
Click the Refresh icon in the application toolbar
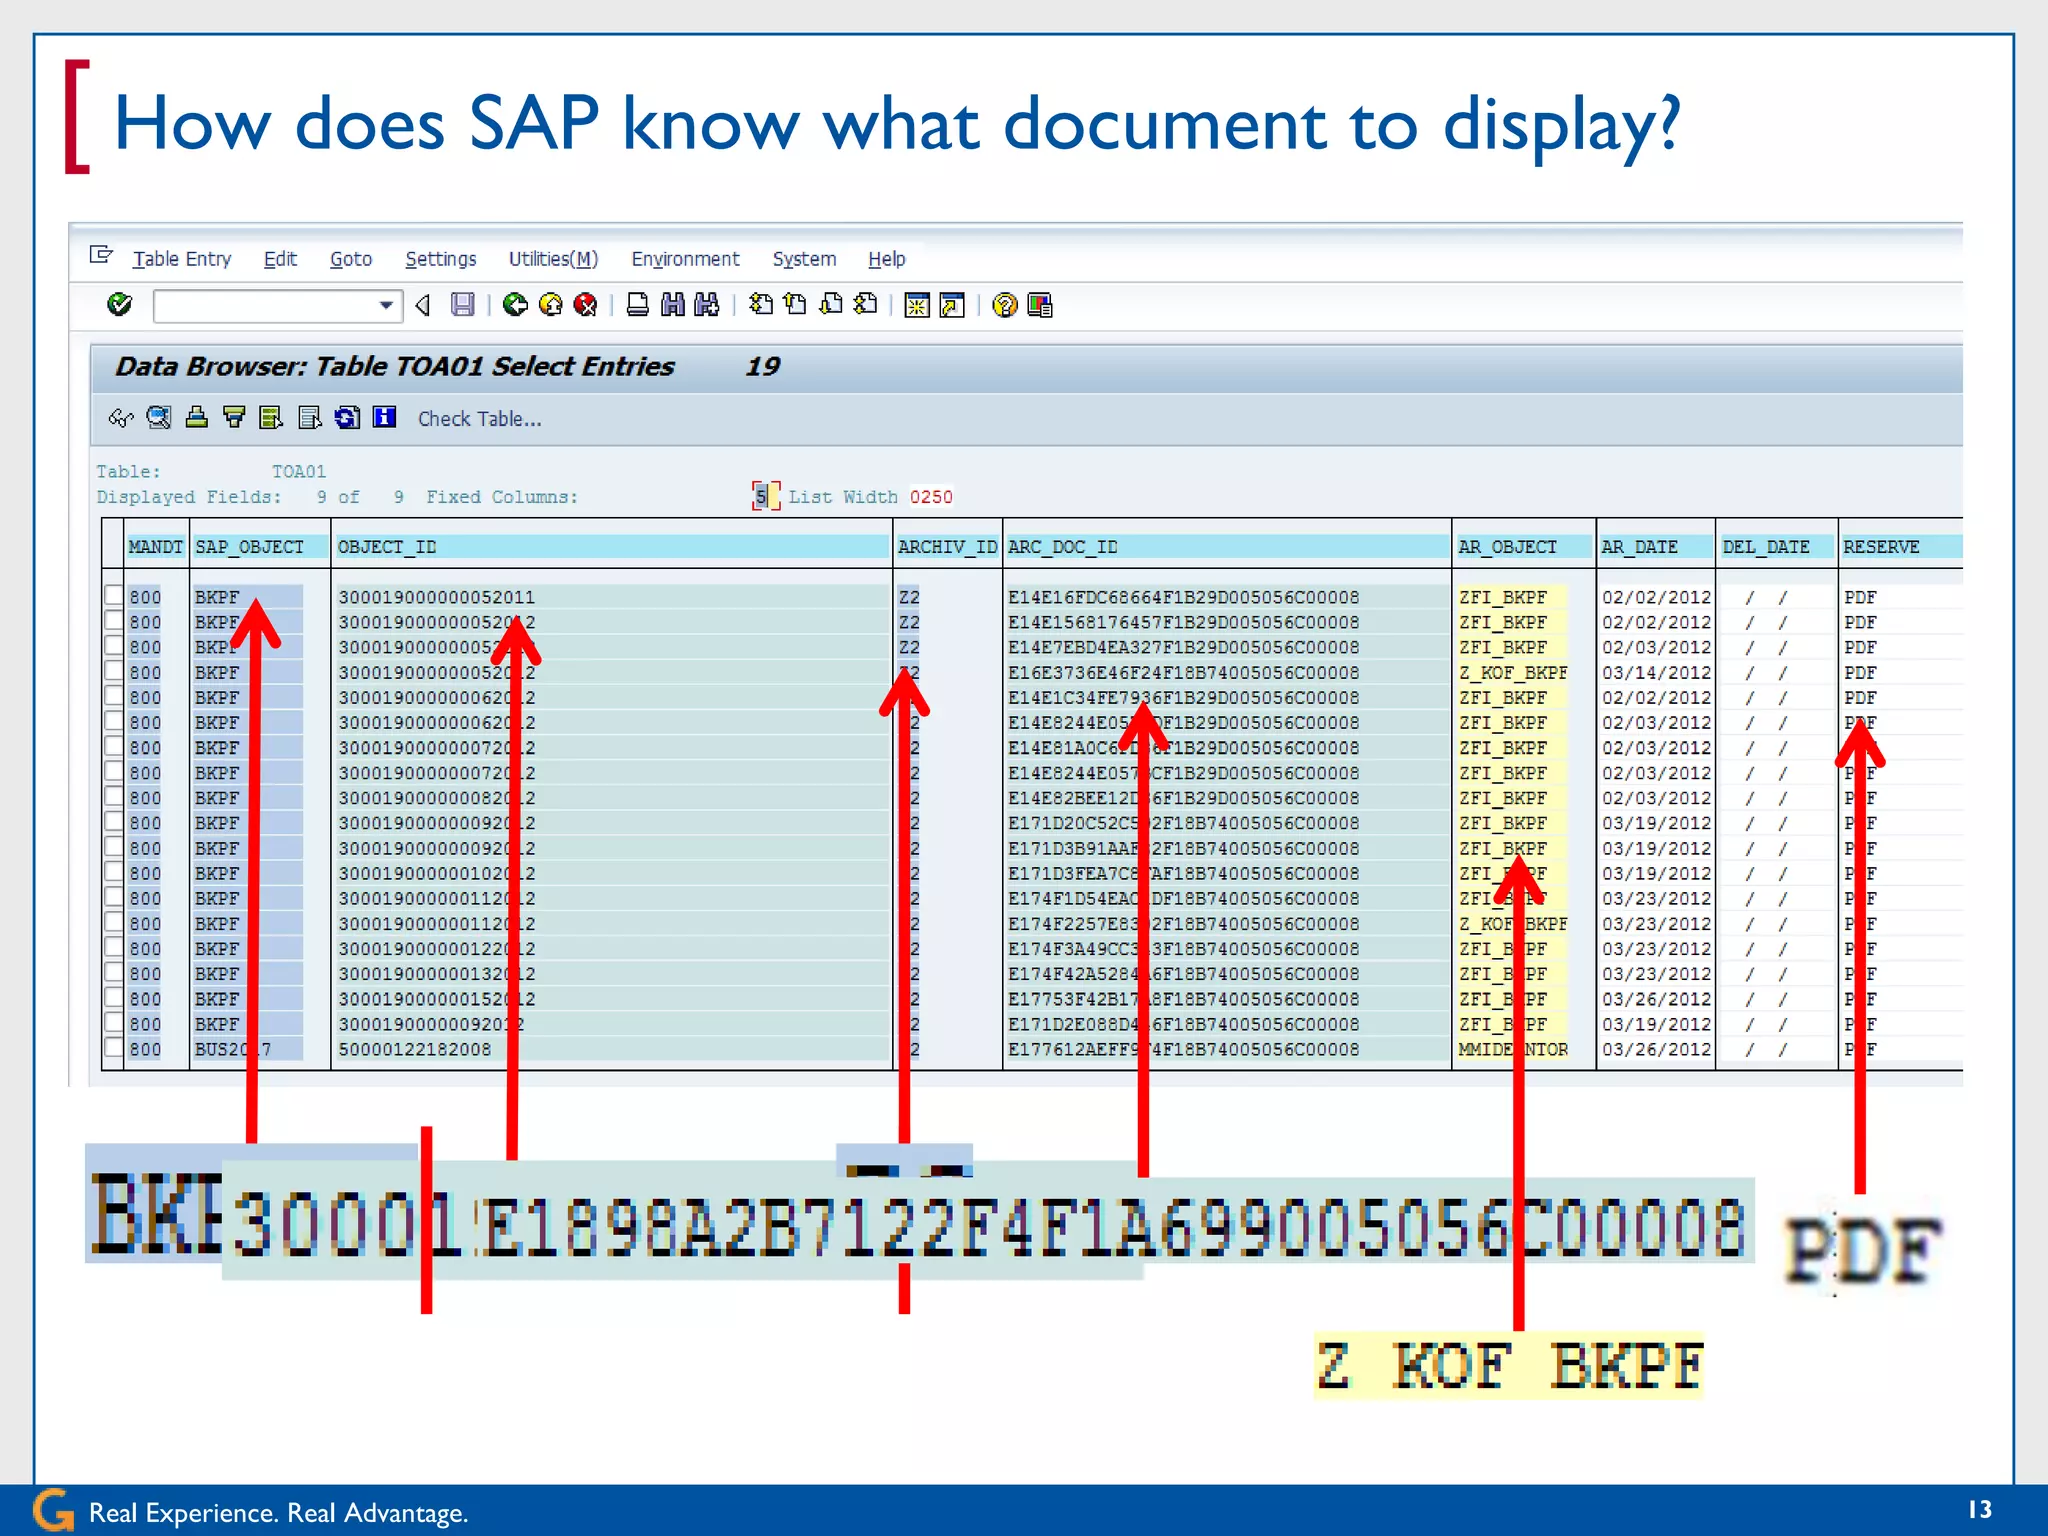coord(347,418)
